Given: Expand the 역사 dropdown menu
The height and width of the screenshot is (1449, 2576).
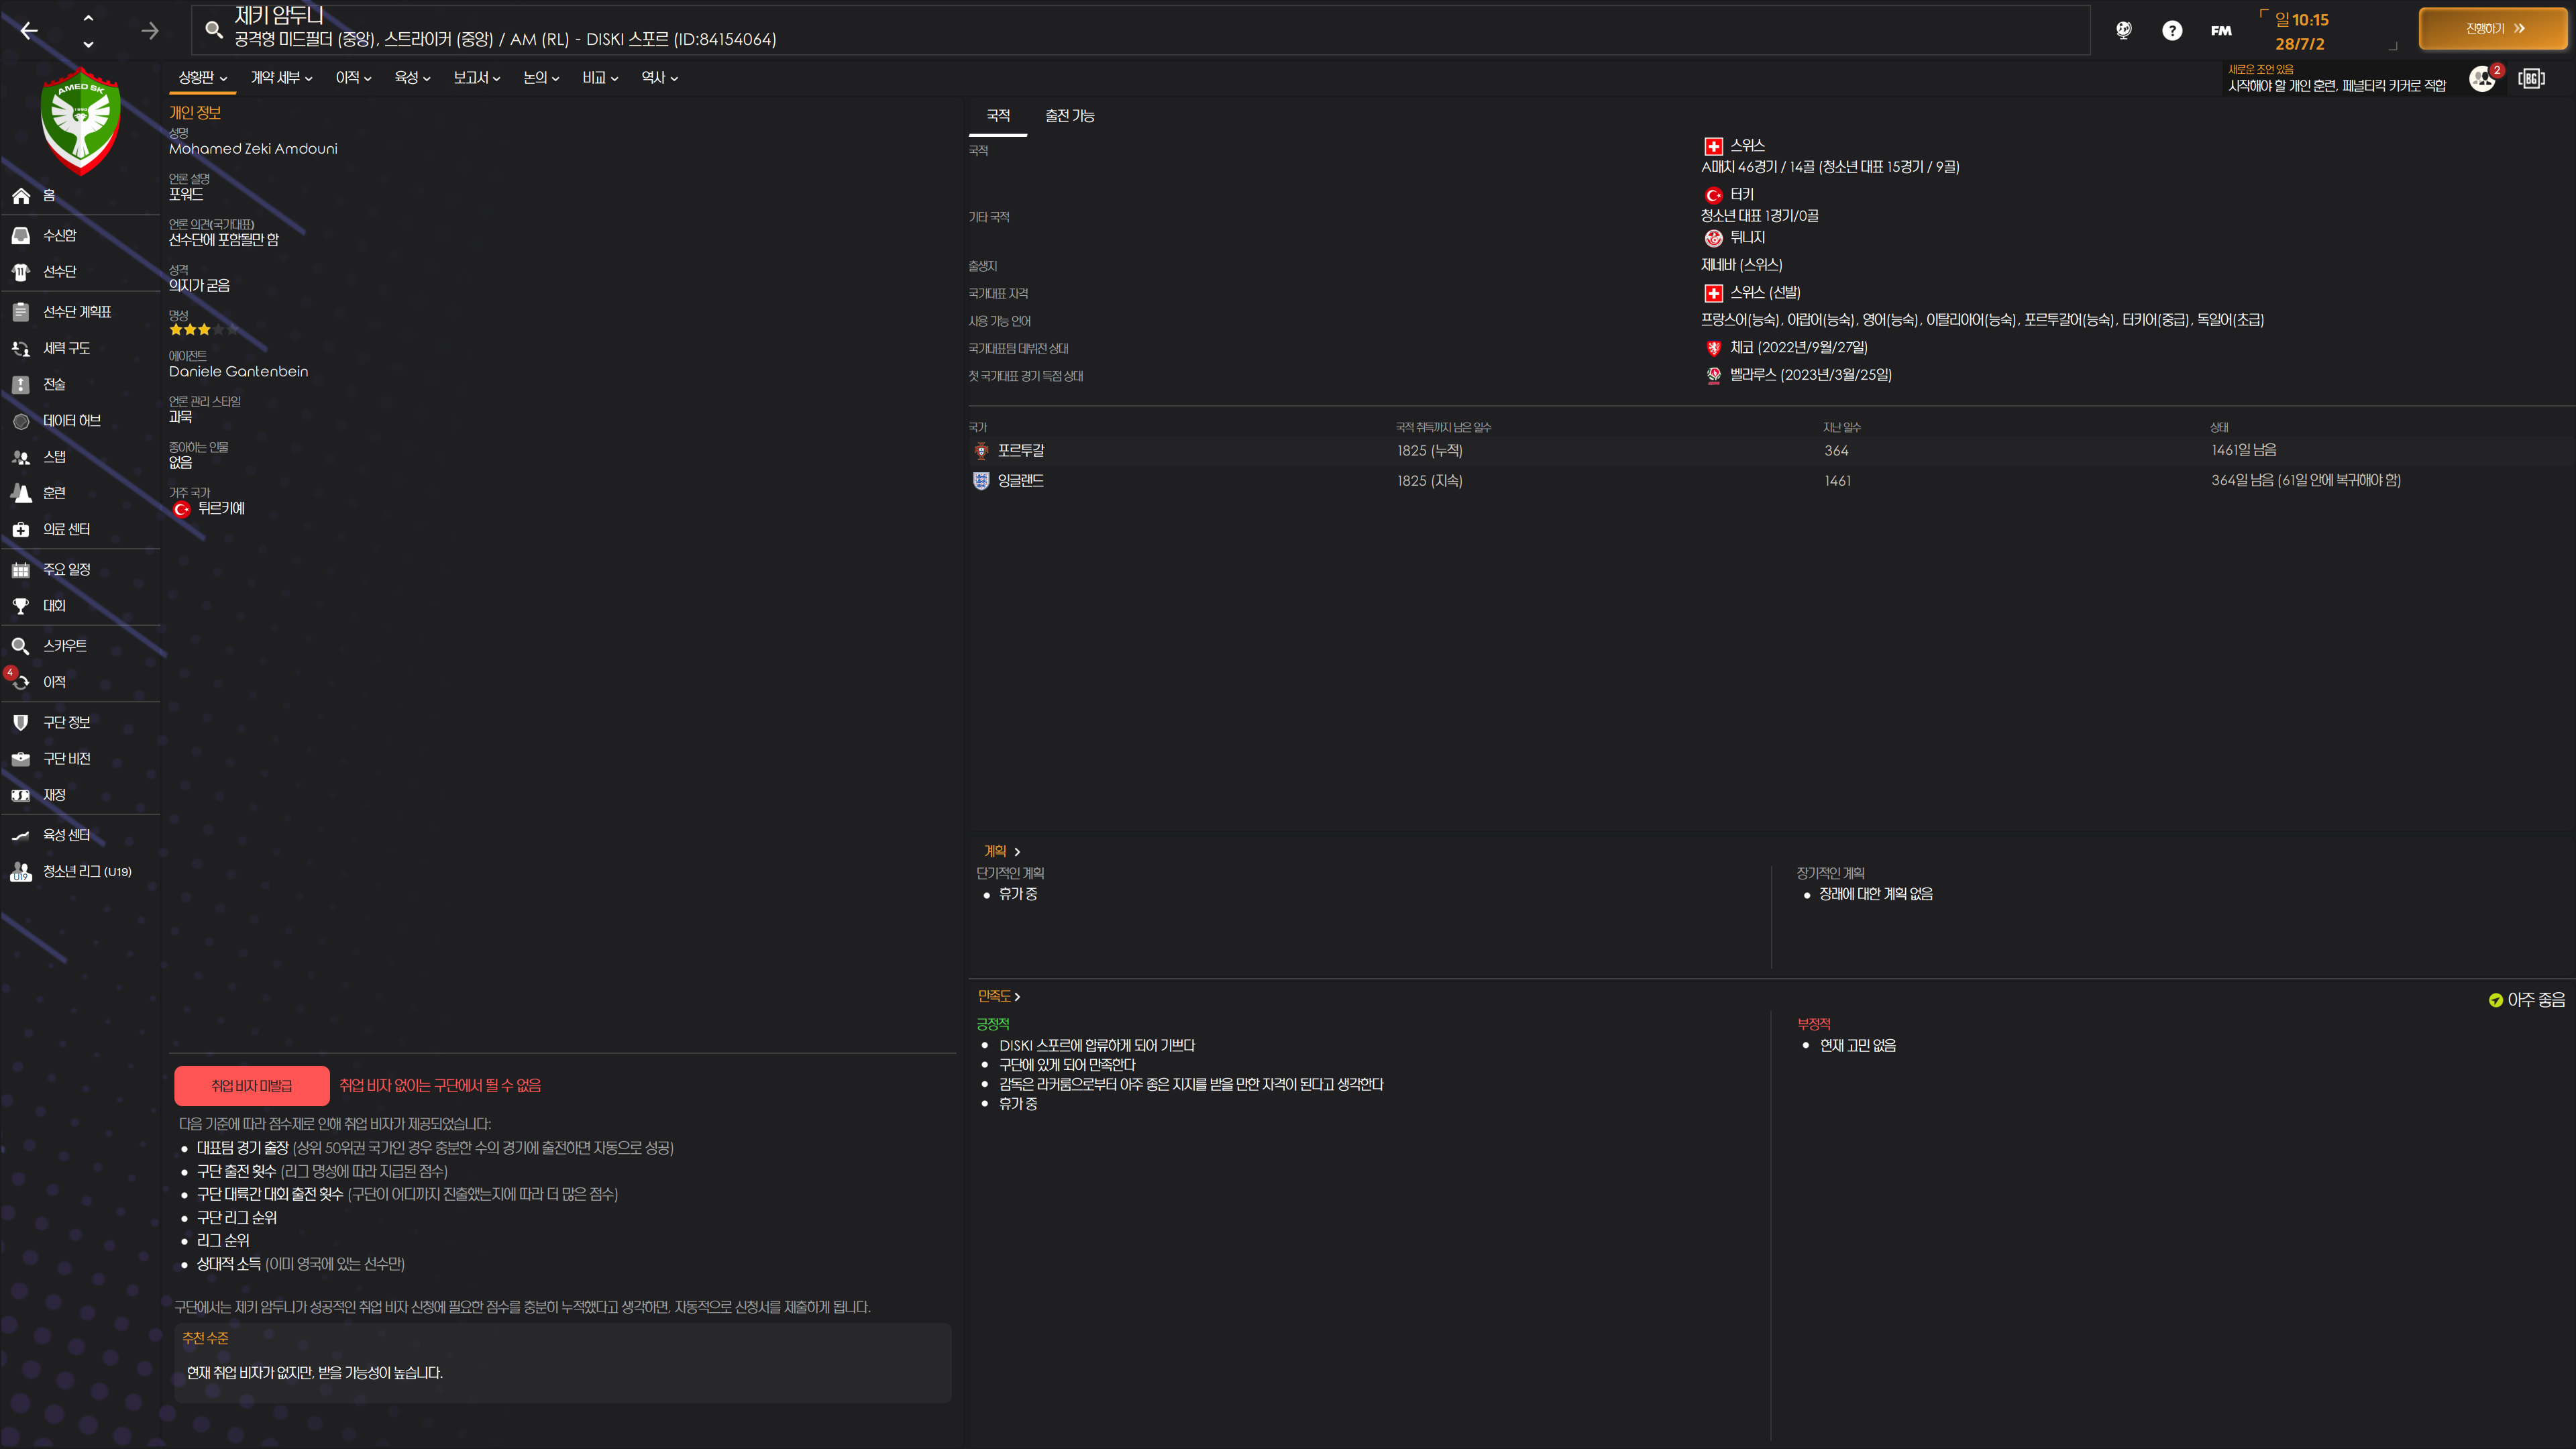Looking at the screenshot, I should pos(659,78).
